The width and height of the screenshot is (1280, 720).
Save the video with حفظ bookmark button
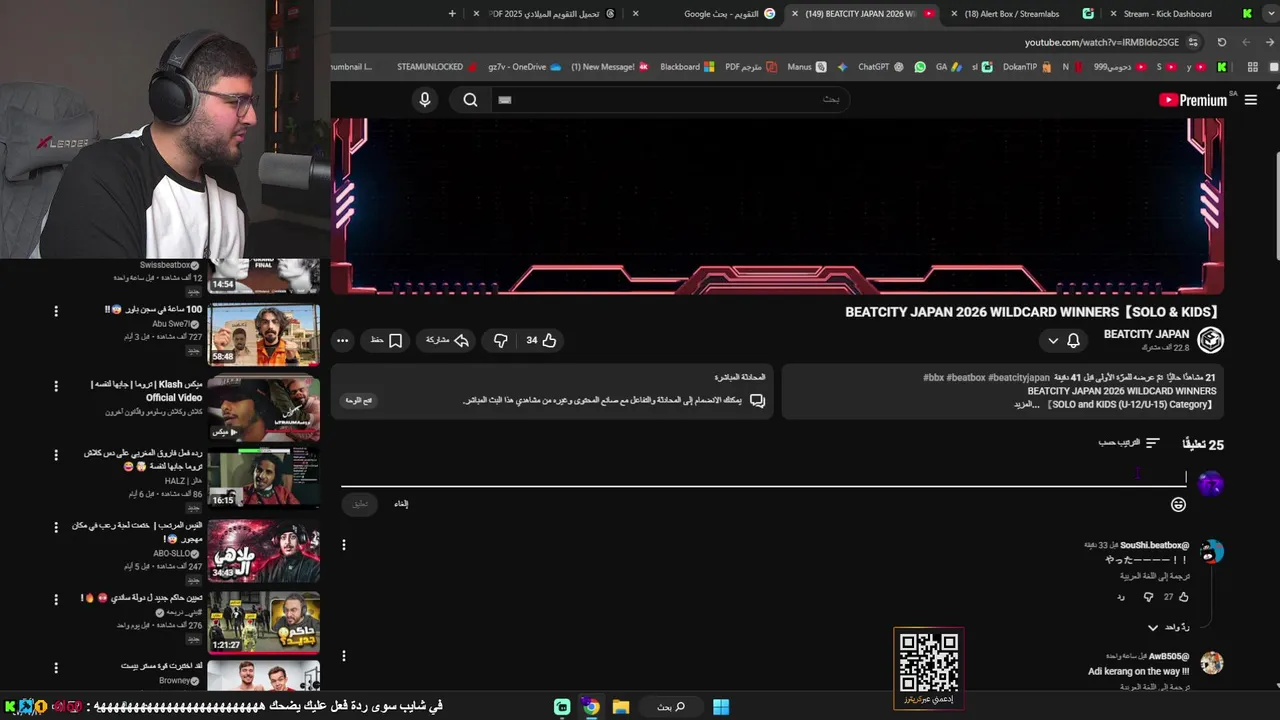pyautogui.click(x=386, y=340)
